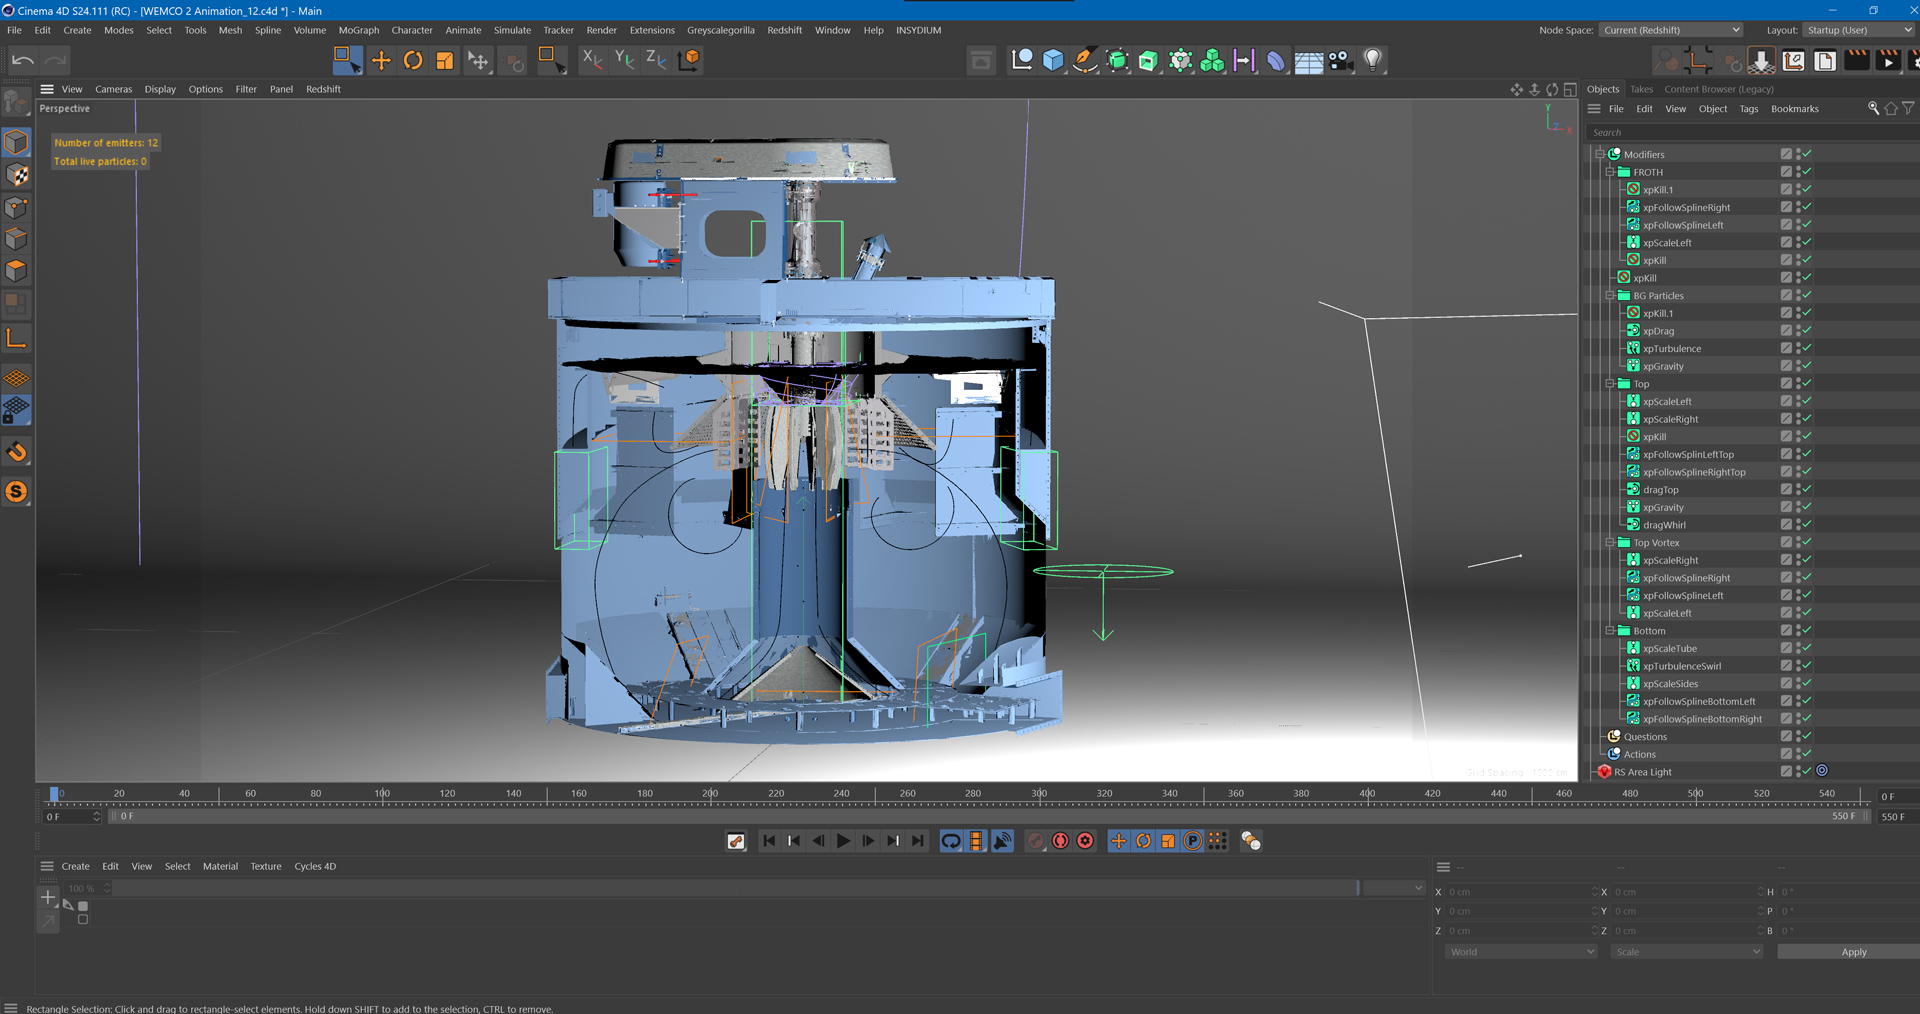Click the Cube primitive icon

click(1053, 61)
